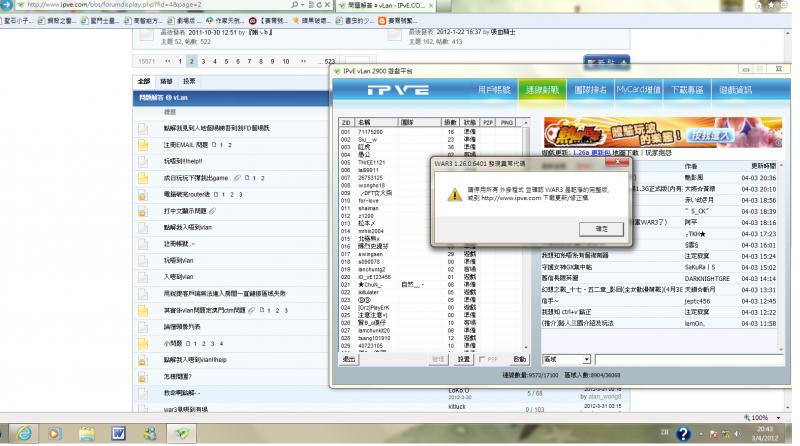Open the thread 打中文顯示問題

point(185,211)
